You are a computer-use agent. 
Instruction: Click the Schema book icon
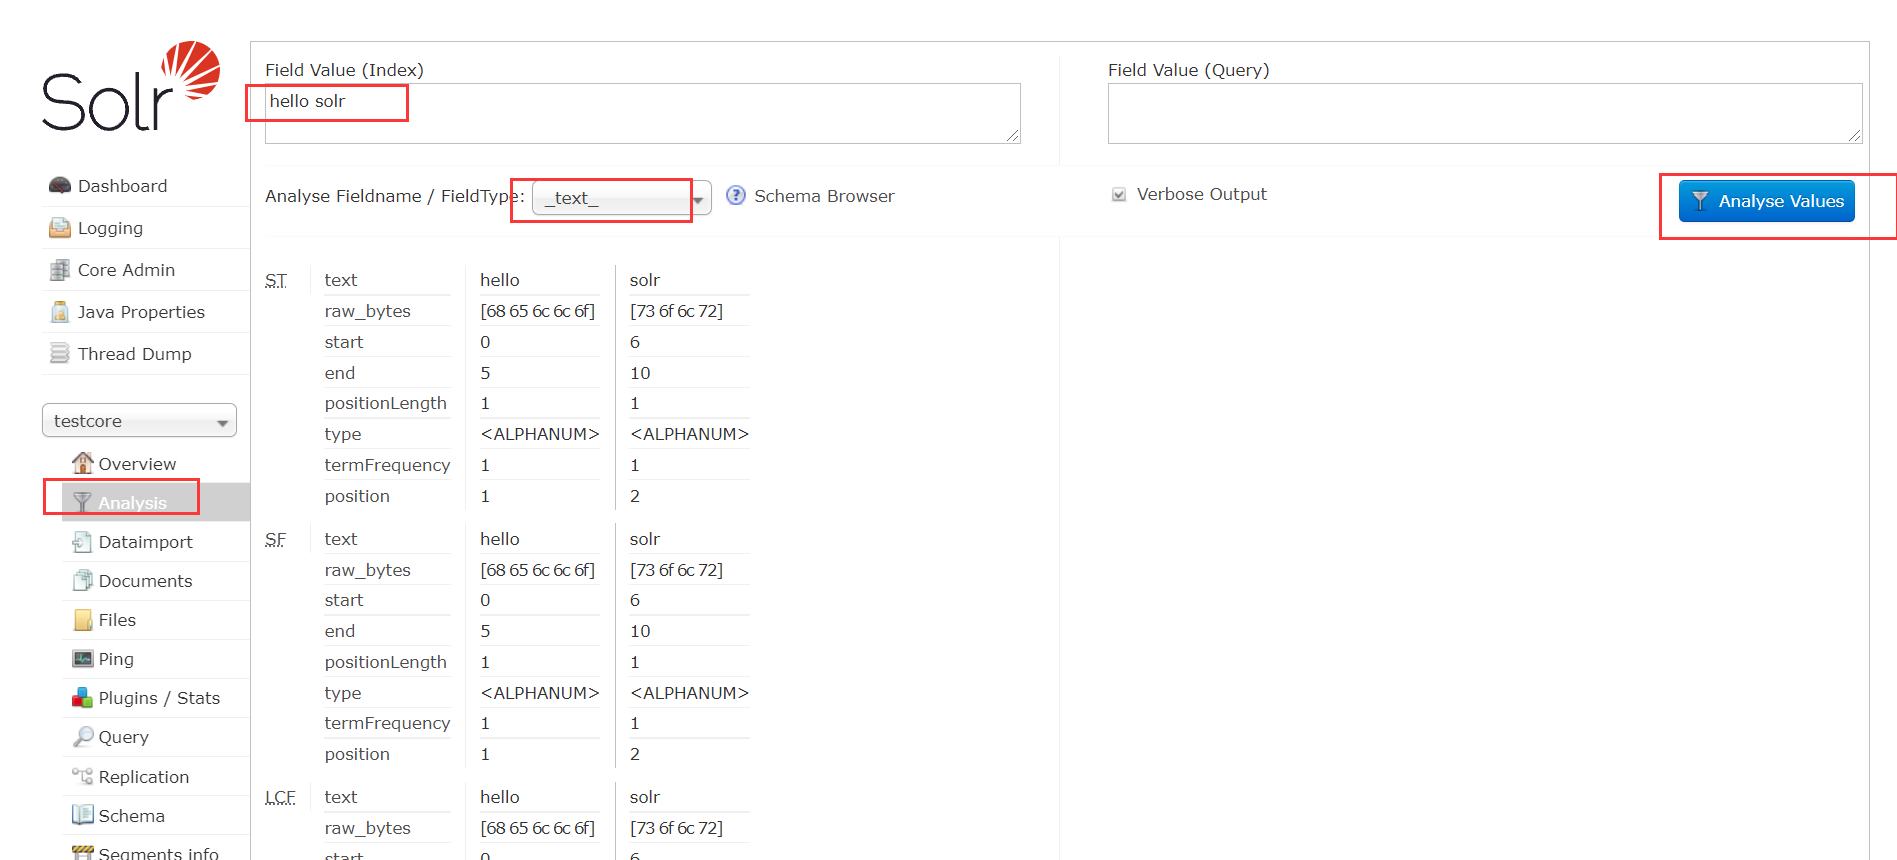pos(82,815)
